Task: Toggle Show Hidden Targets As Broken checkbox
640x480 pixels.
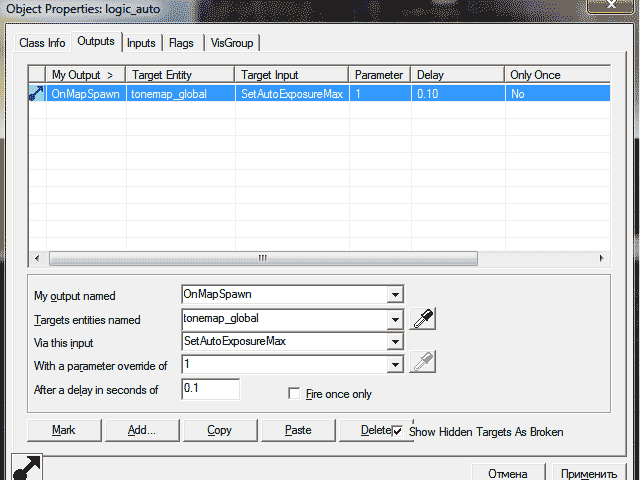Action: 398,431
